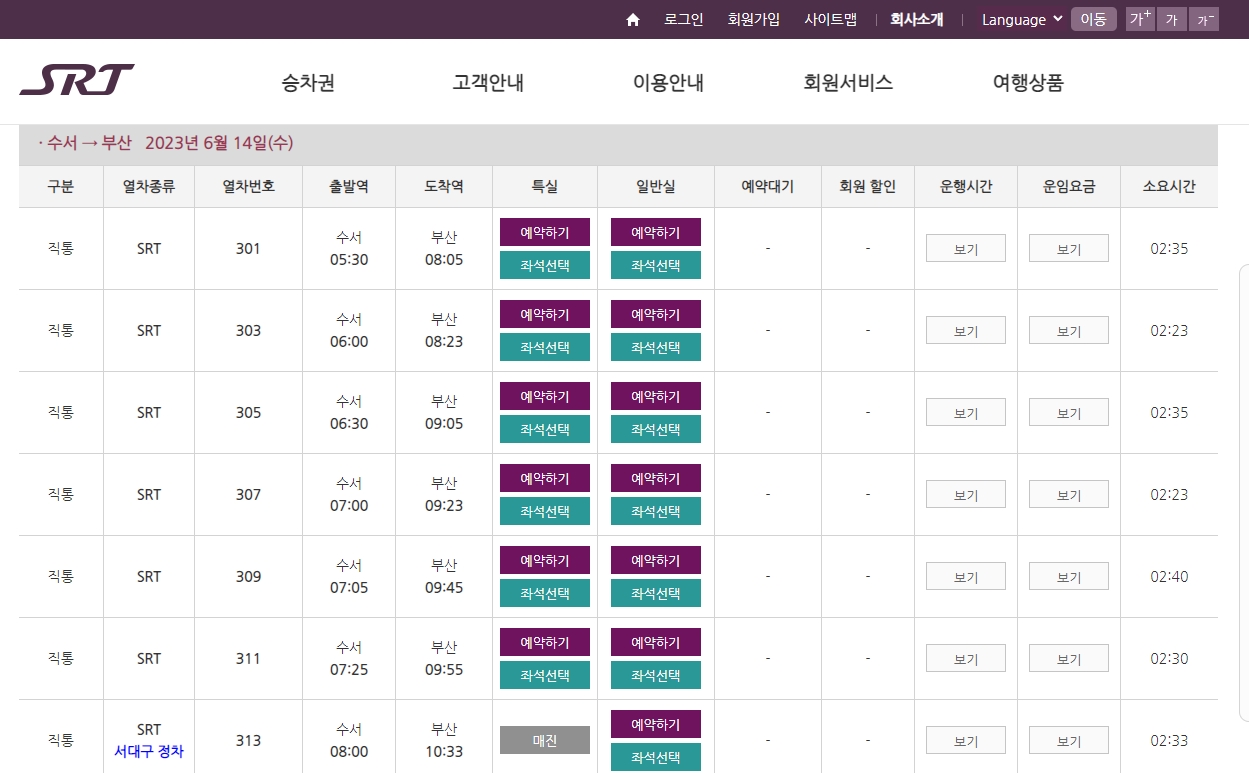View 운행시간 for train 305
Viewport: 1249px width, 773px height.
(966, 412)
